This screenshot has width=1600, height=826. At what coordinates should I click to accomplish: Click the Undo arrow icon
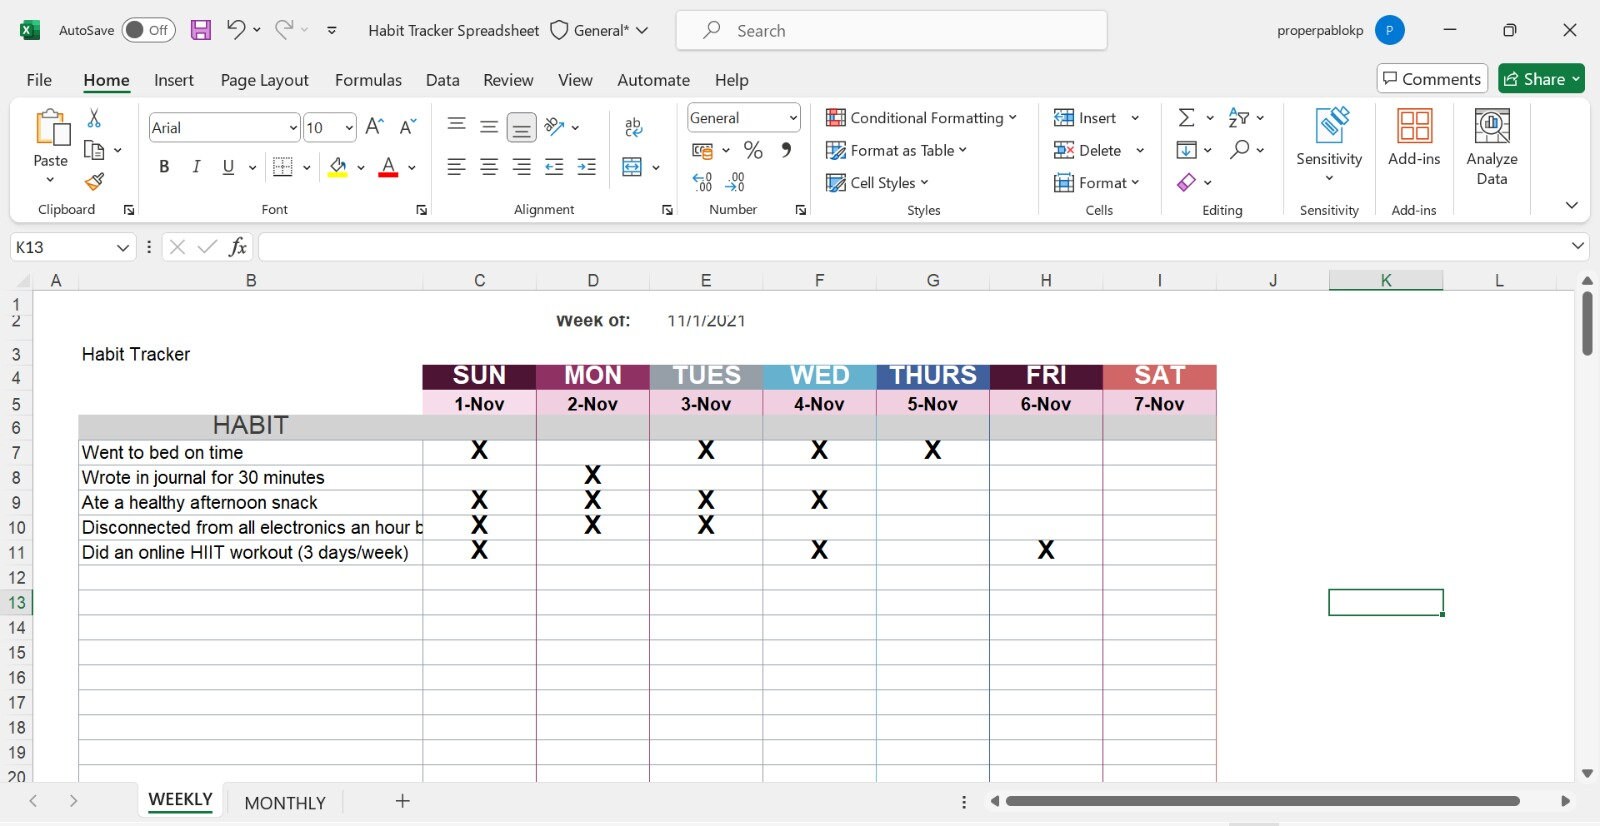pyautogui.click(x=236, y=30)
